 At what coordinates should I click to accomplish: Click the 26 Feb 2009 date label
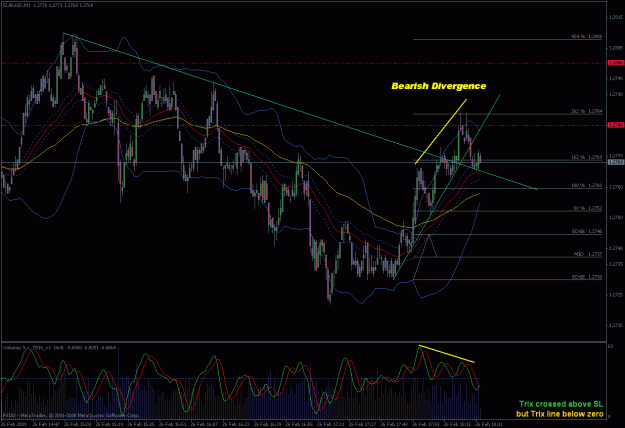click(13, 425)
